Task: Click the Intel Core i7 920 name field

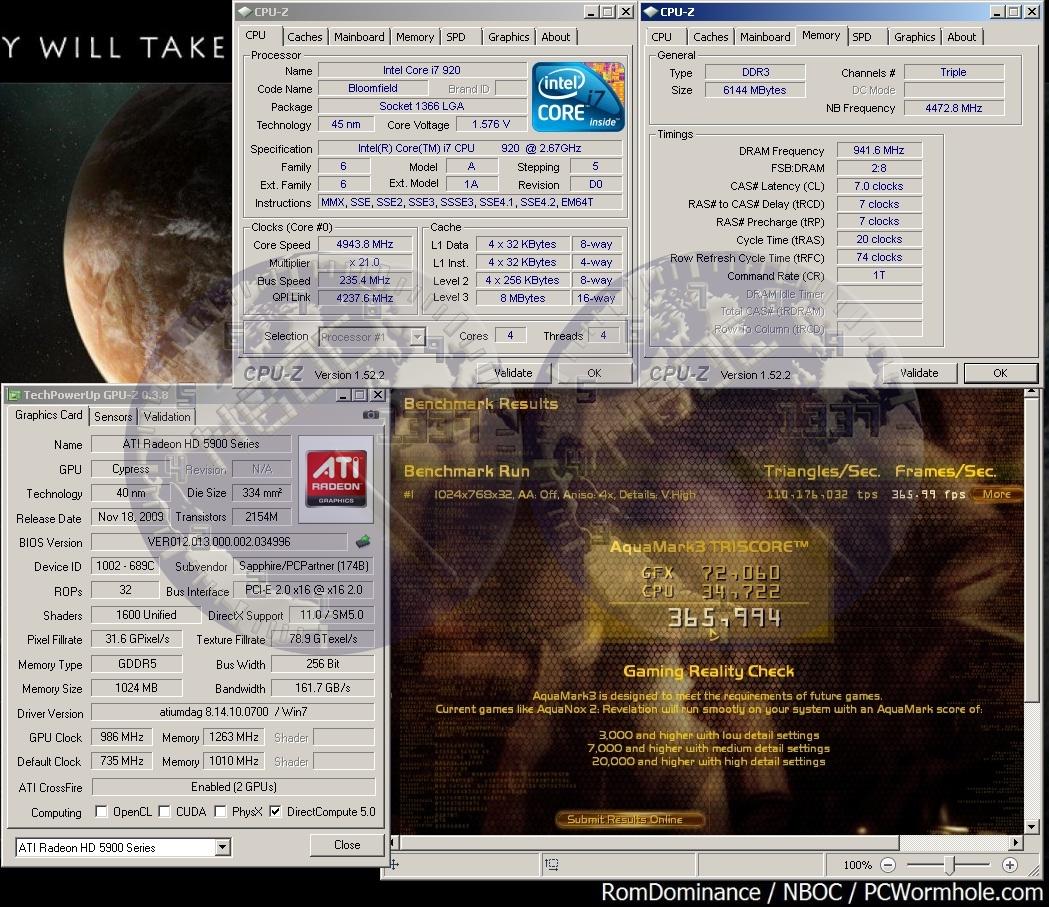Action: click(x=422, y=70)
